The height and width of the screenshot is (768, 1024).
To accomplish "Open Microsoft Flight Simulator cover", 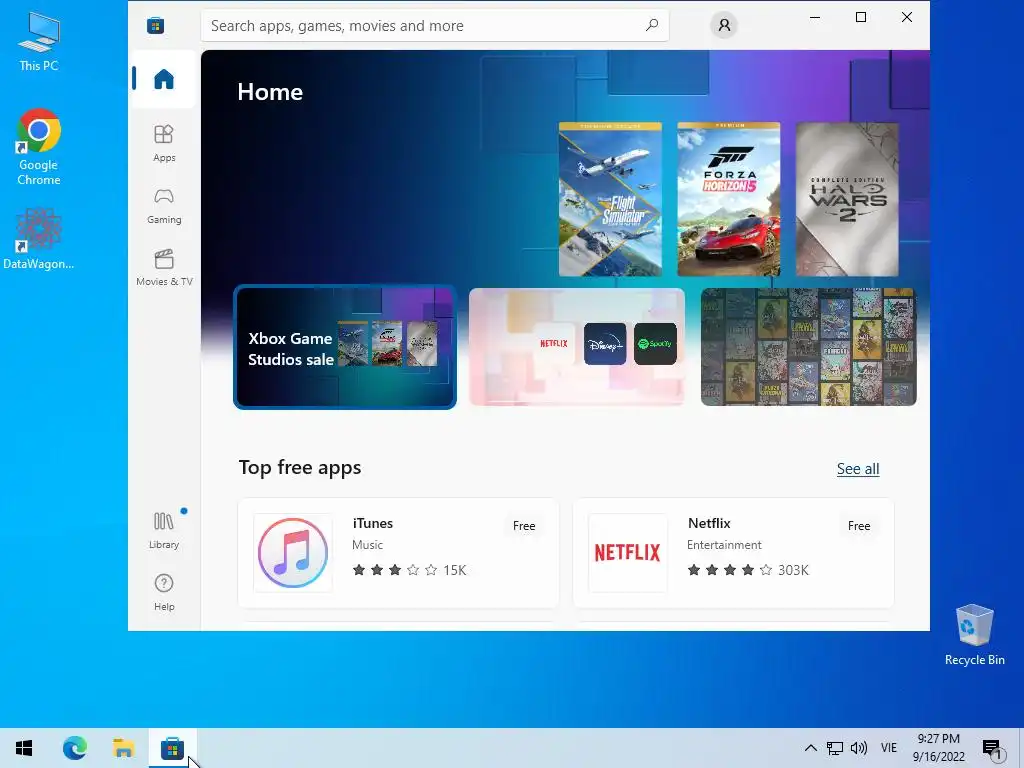I will (x=610, y=199).
